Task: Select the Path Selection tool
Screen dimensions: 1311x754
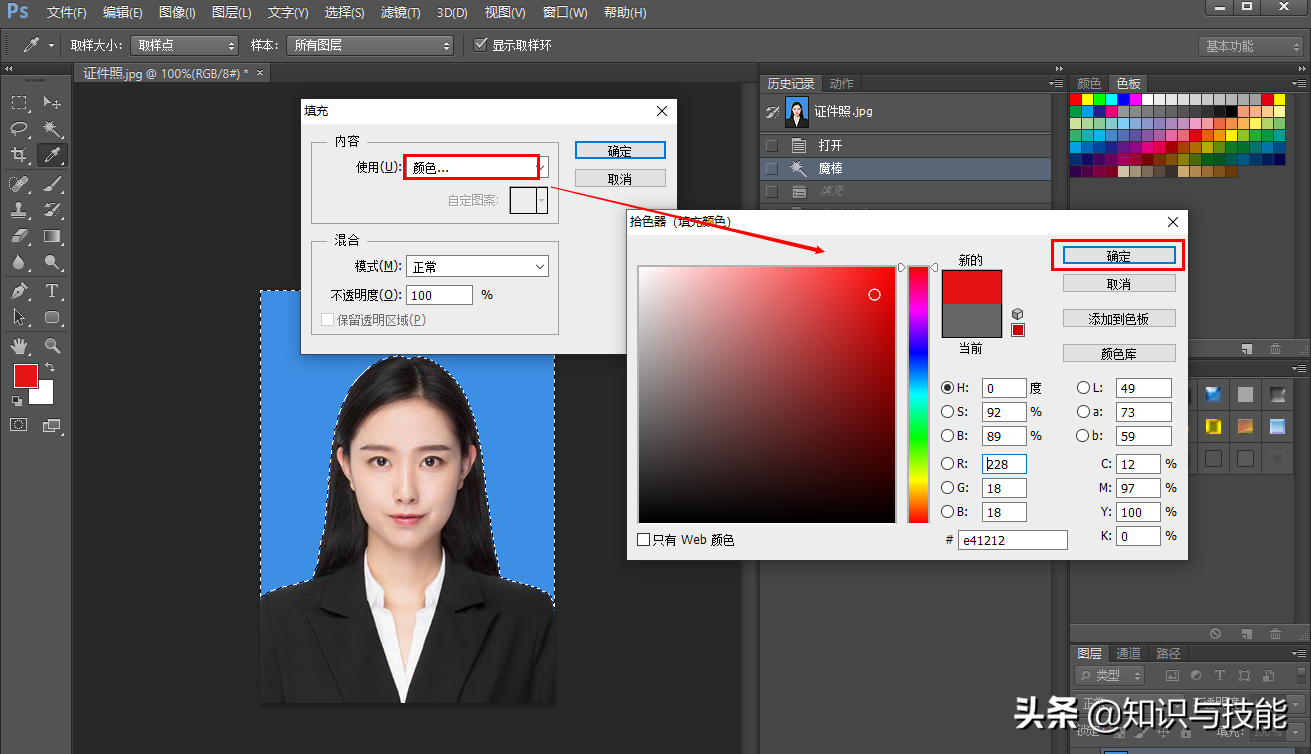Action: tap(19, 317)
